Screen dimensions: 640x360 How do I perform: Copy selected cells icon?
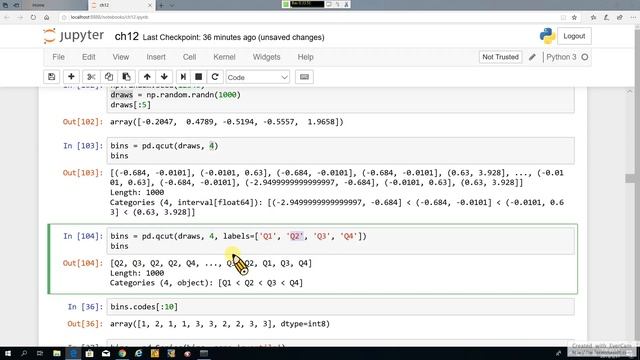click(x=109, y=77)
